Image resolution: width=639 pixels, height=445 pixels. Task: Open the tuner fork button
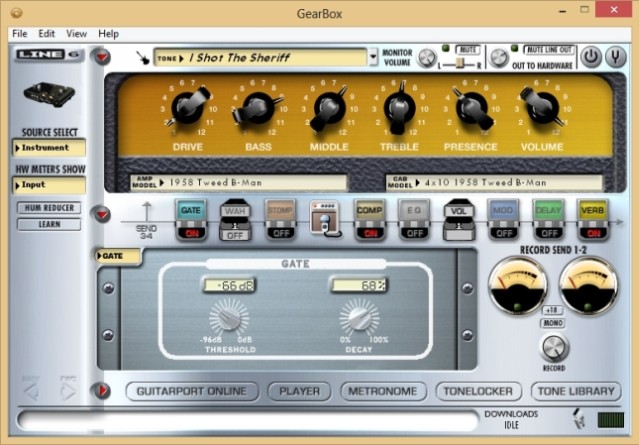click(x=616, y=57)
